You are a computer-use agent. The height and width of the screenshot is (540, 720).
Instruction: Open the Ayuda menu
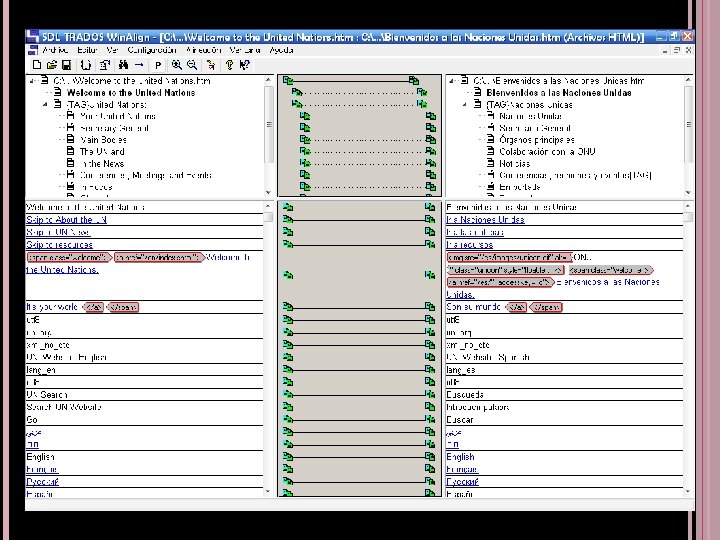(281, 50)
